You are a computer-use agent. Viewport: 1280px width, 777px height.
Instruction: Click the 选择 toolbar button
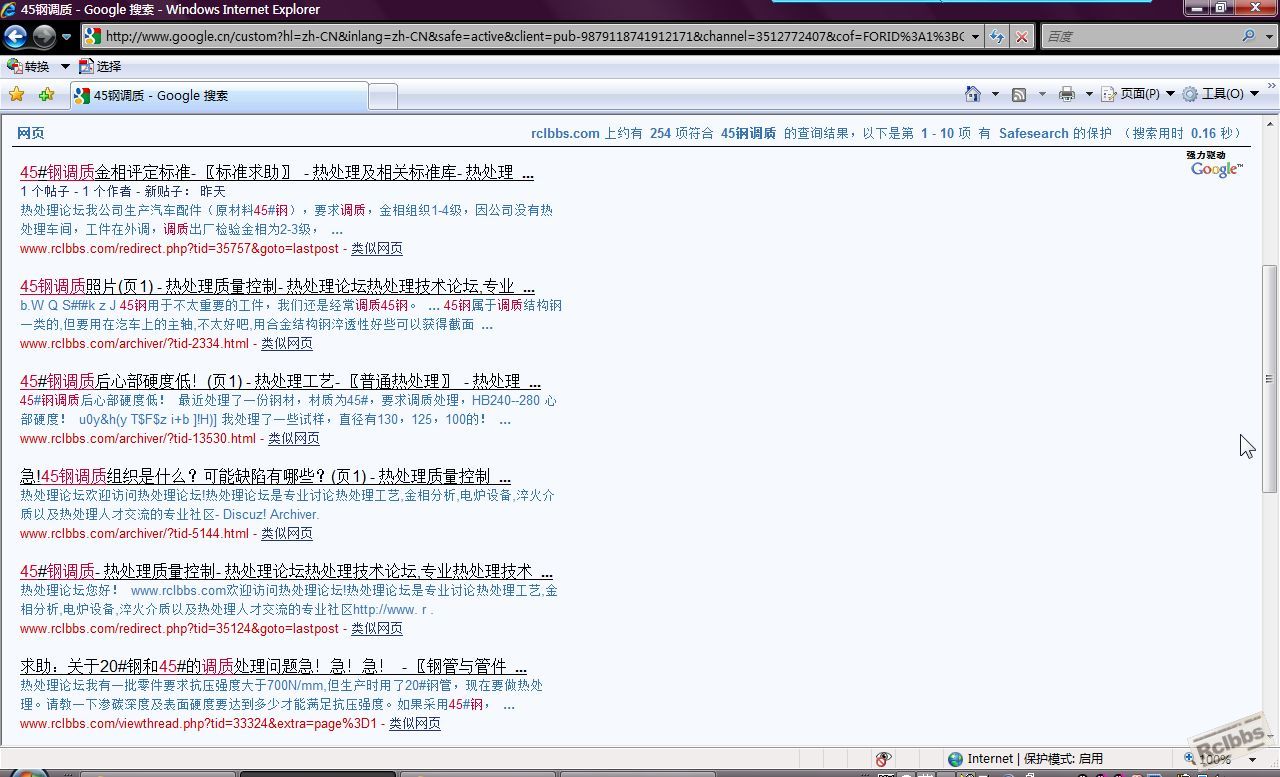(100, 66)
